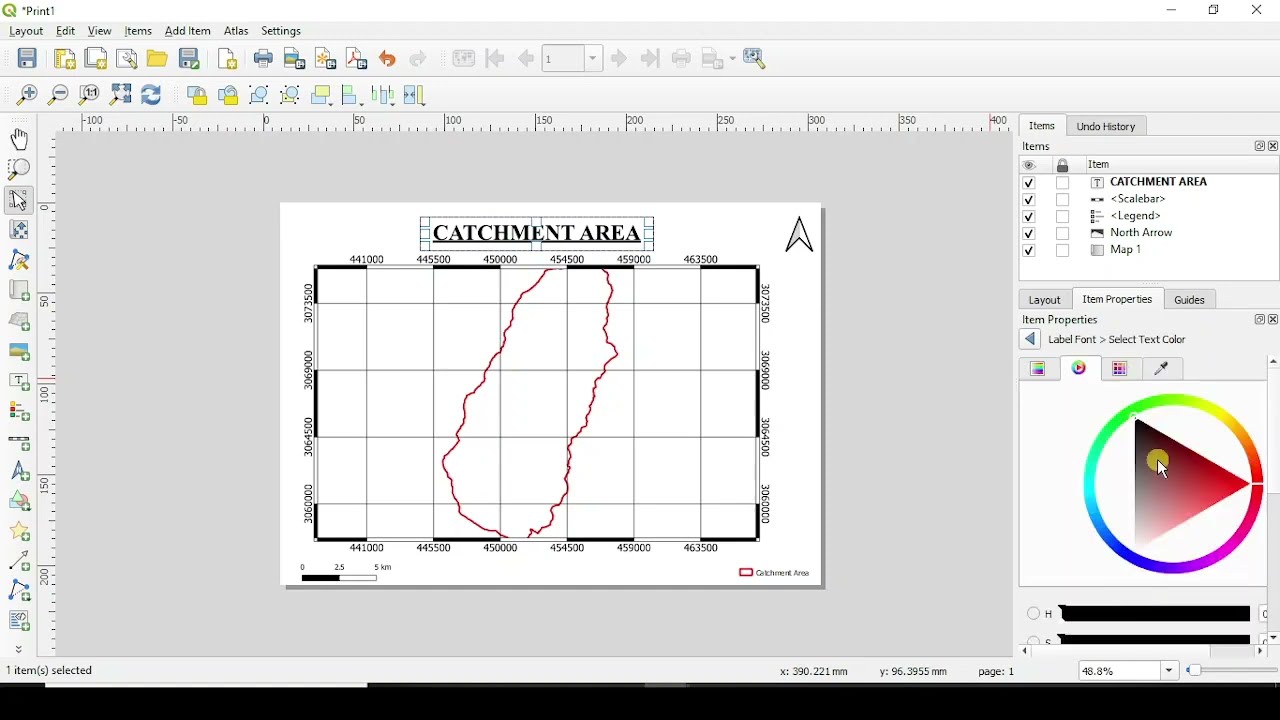Export layout as SVG icon

(325, 59)
